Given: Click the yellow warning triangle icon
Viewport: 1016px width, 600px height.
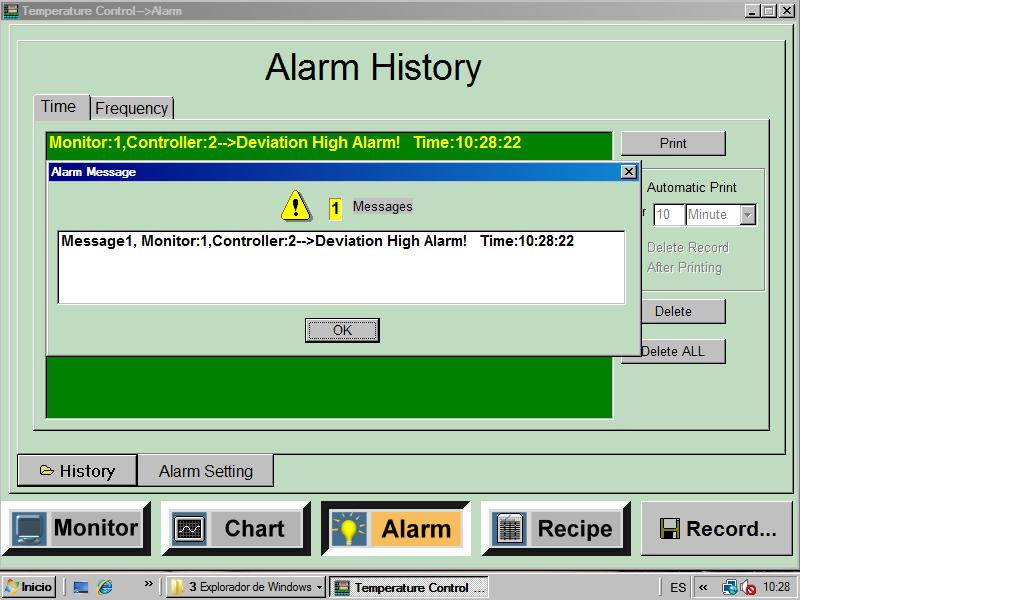Looking at the screenshot, I should tap(295, 206).
